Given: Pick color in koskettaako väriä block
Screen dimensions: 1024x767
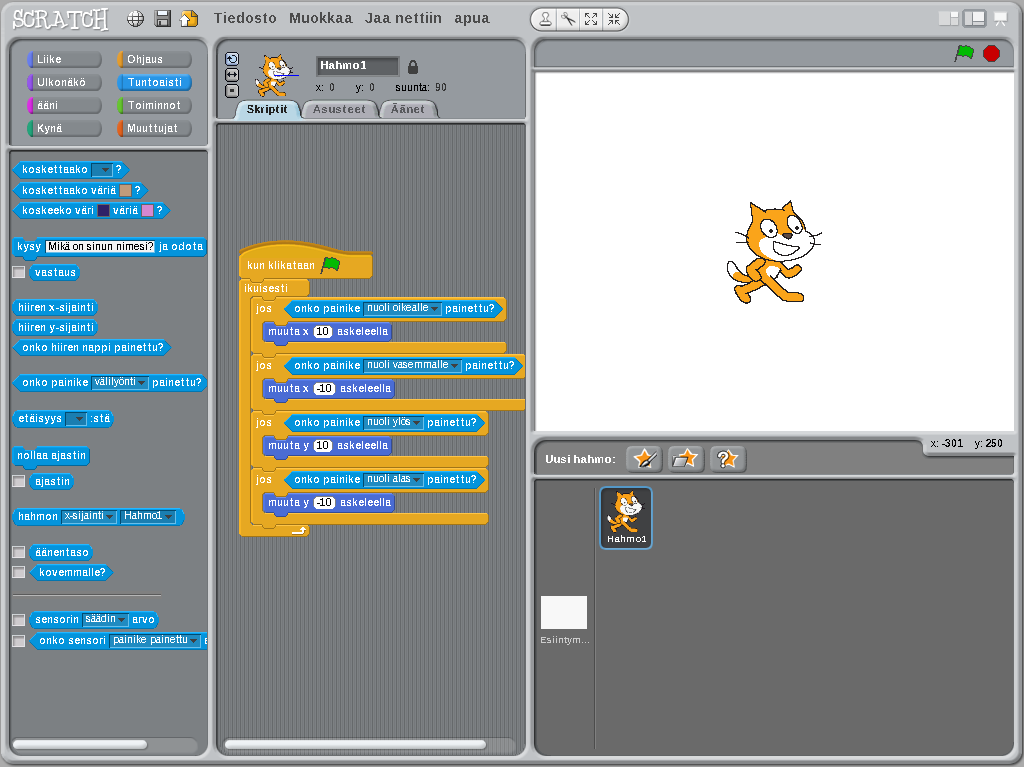Looking at the screenshot, I should point(125,190).
